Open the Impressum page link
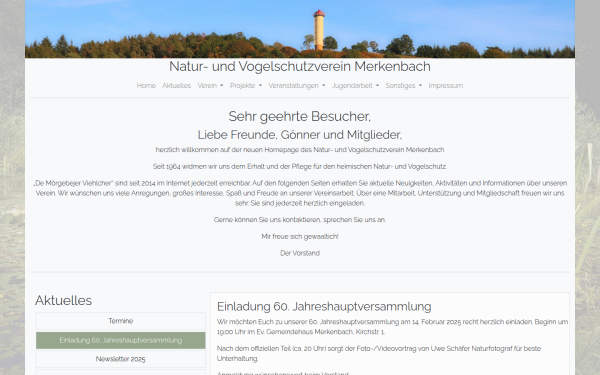The width and height of the screenshot is (600, 375). pos(445,86)
